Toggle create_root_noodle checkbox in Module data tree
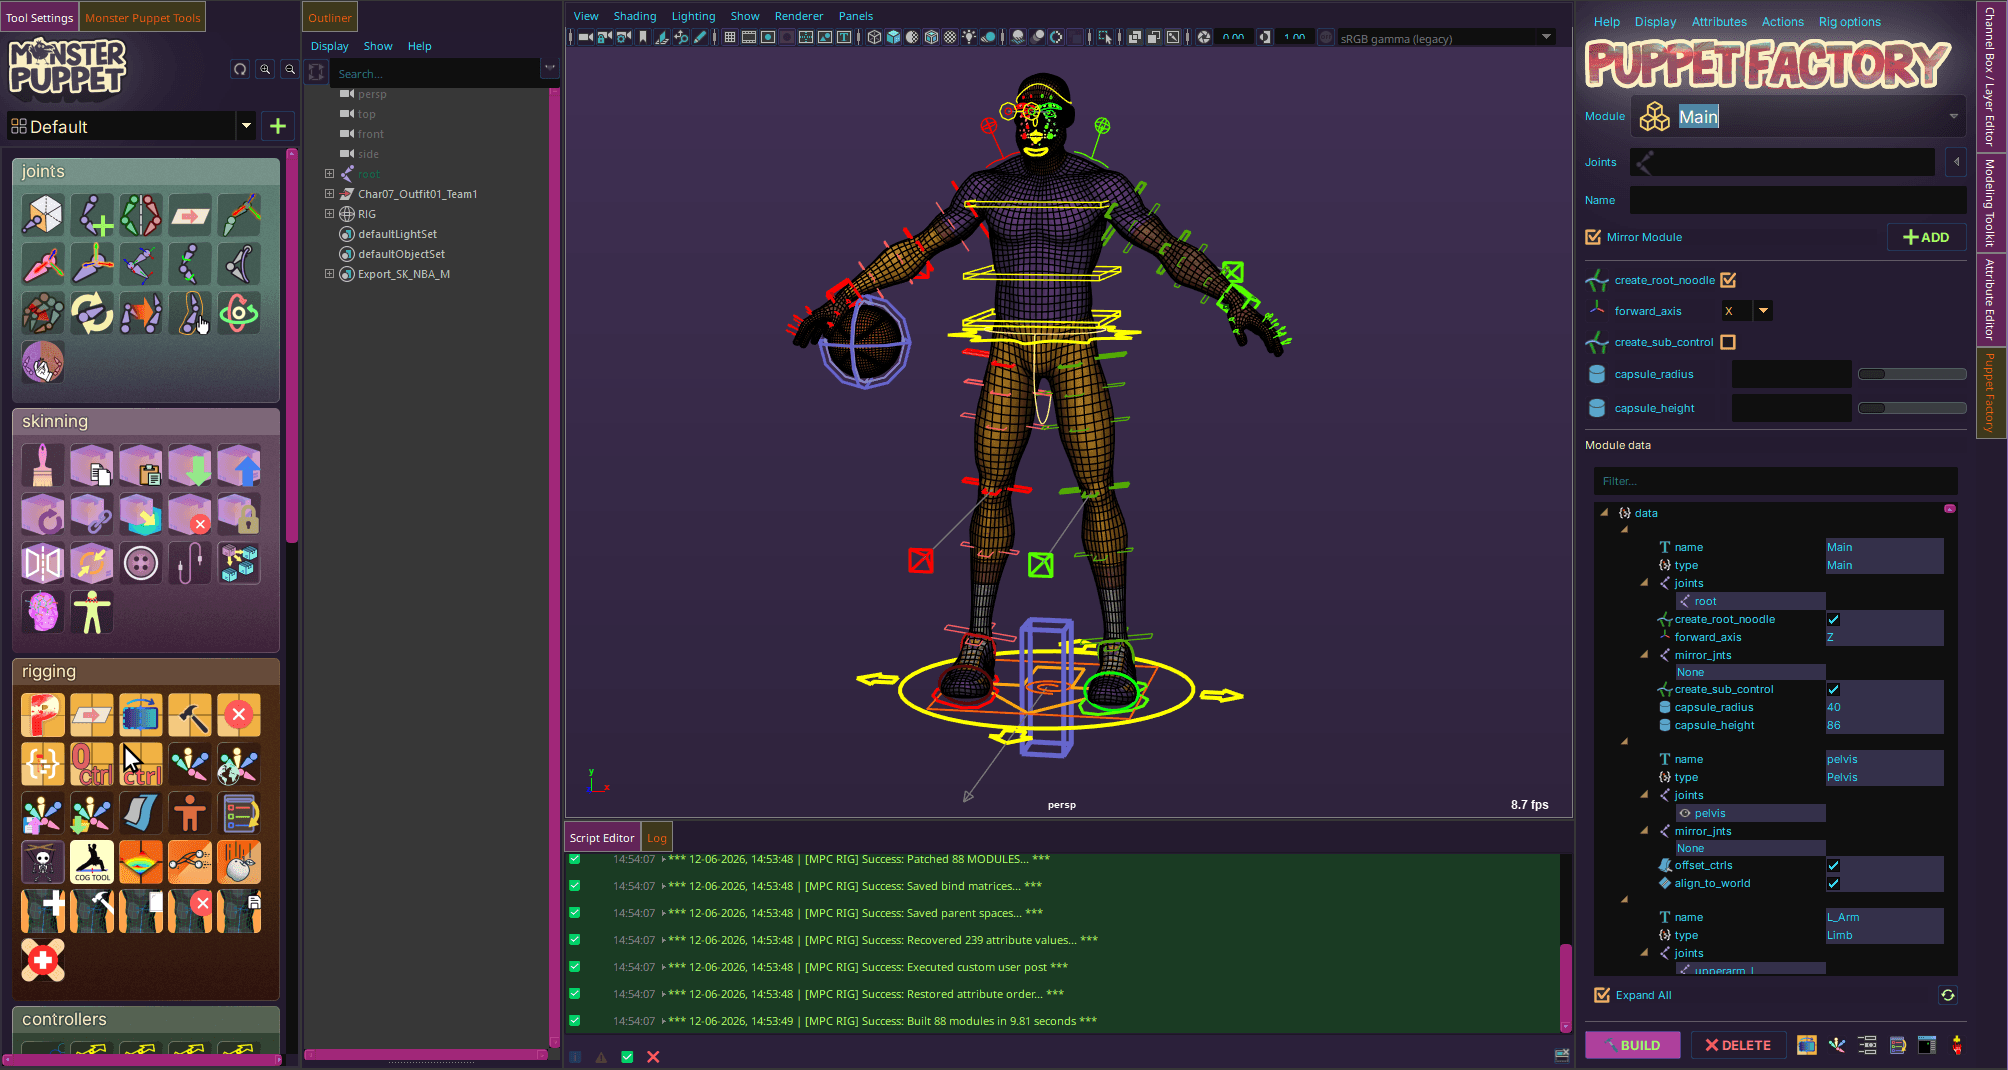Image resolution: width=2008 pixels, height=1070 pixels. click(1833, 620)
